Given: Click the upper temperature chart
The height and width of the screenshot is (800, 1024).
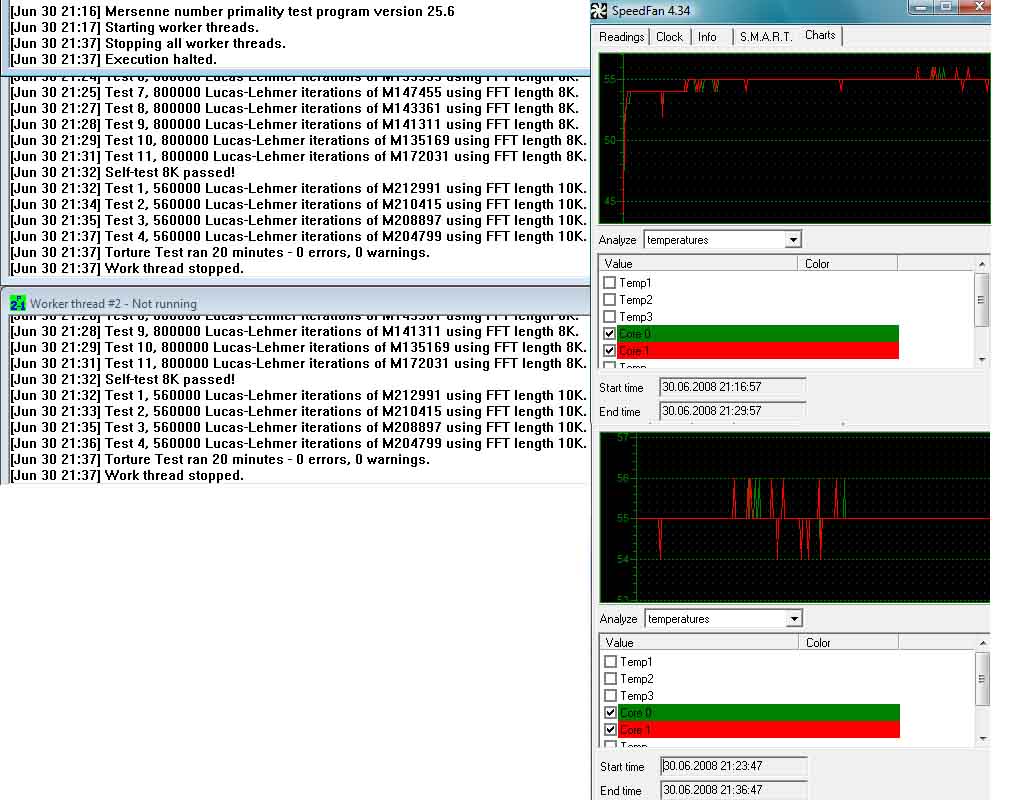Looking at the screenshot, I should coord(795,138).
